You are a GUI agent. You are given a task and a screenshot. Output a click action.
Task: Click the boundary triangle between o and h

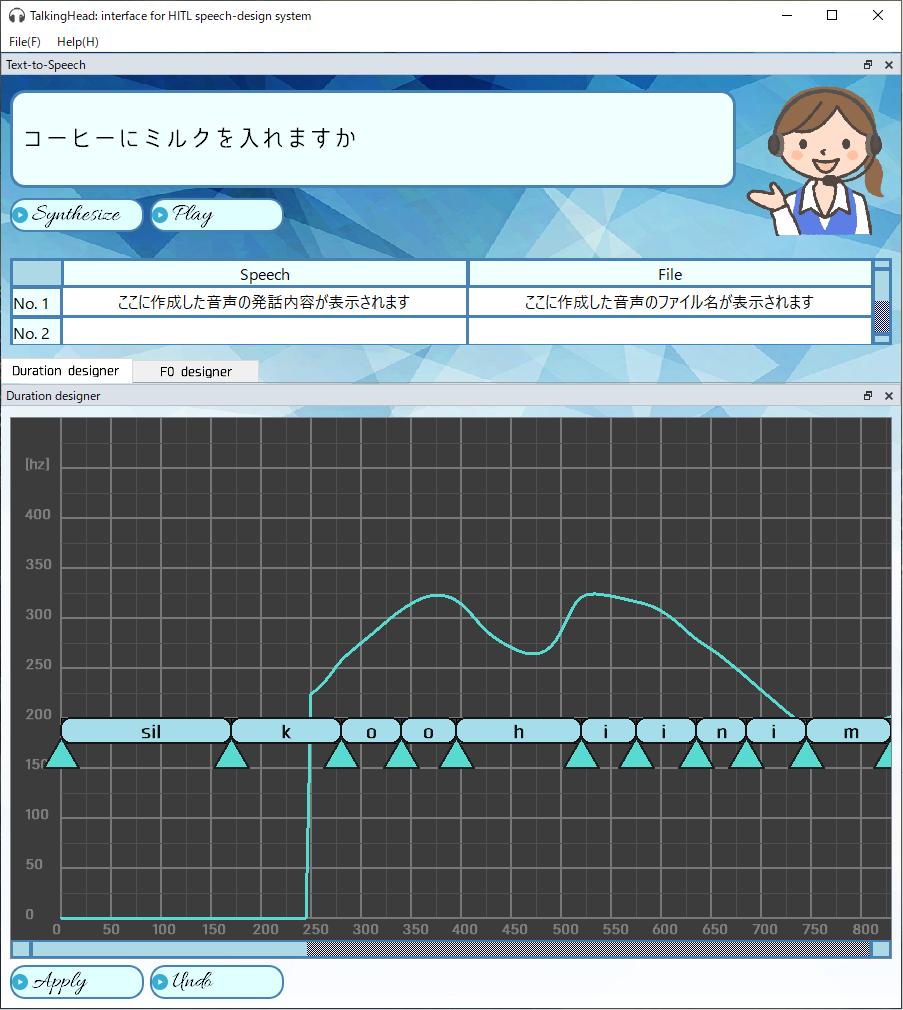(456, 756)
